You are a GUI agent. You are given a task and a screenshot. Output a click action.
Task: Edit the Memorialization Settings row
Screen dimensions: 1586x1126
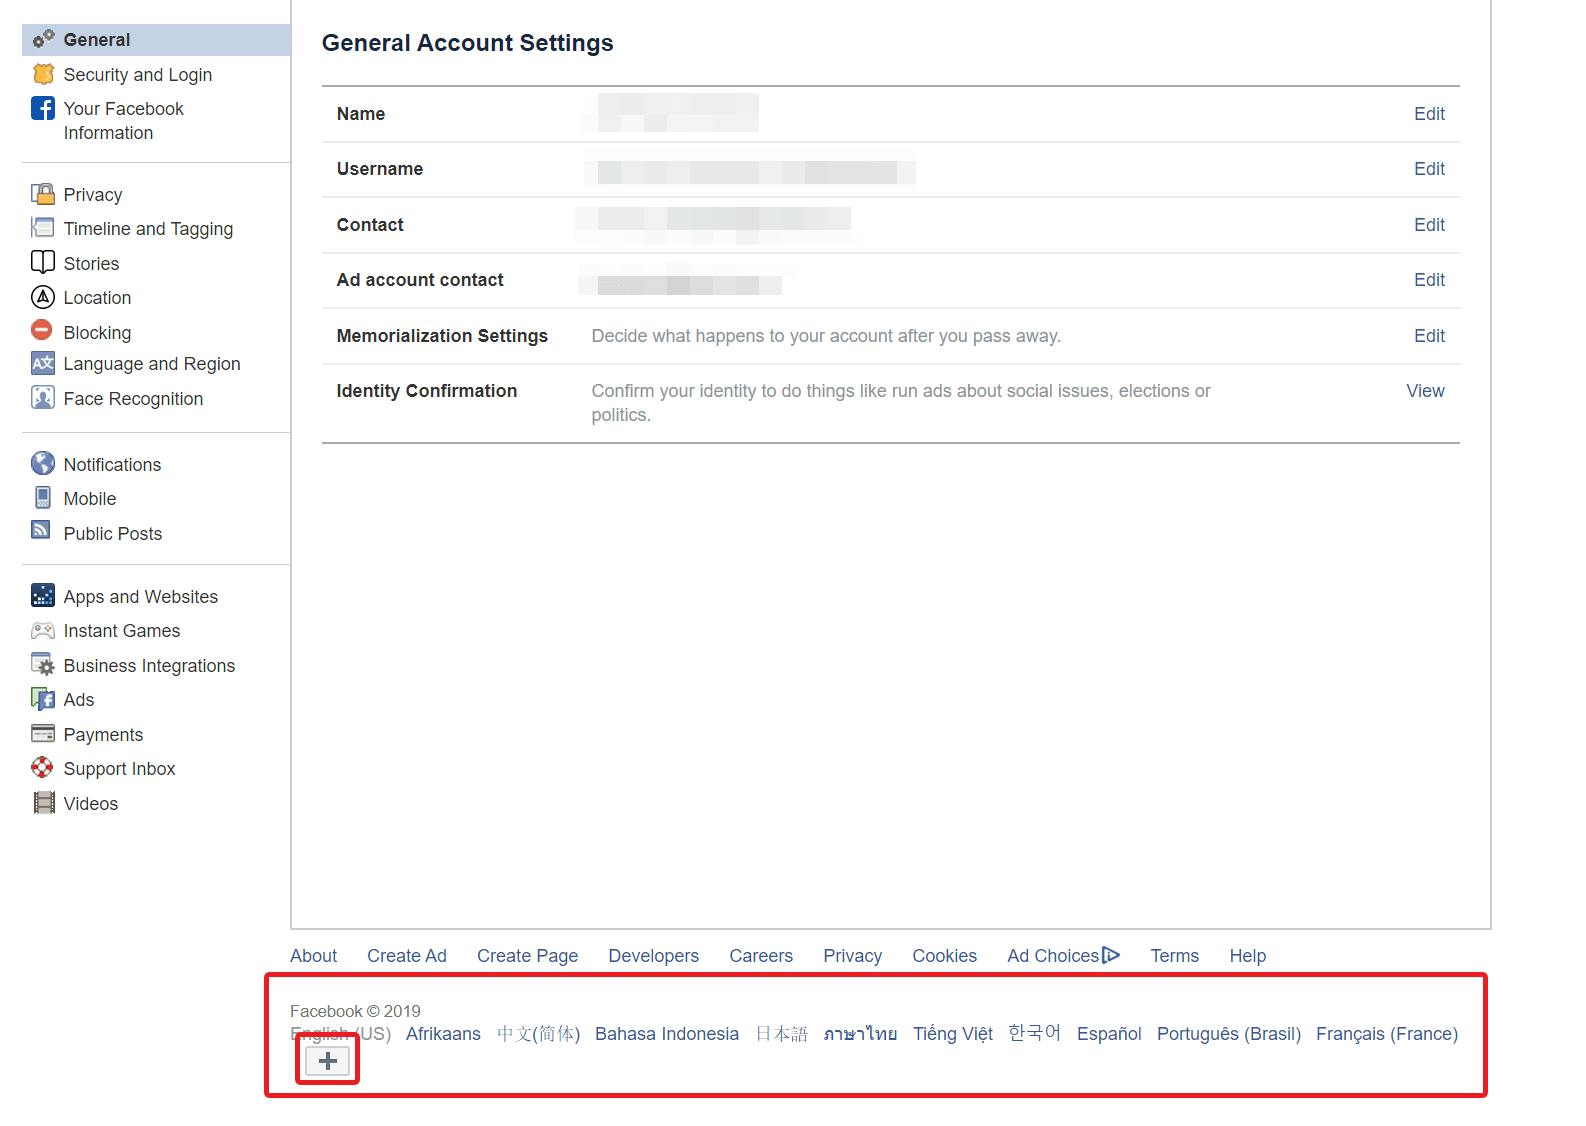[1429, 336]
